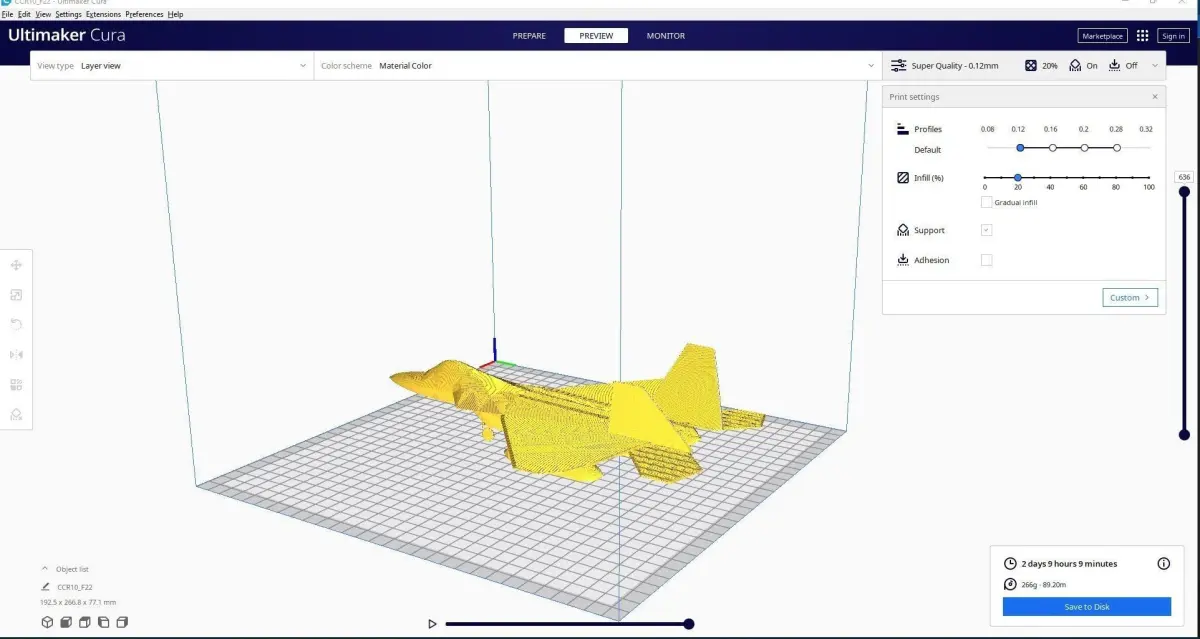This screenshot has width=1200, height=639.
Task: Collapse print settings summary chevron
Action: coord(1155,66)
